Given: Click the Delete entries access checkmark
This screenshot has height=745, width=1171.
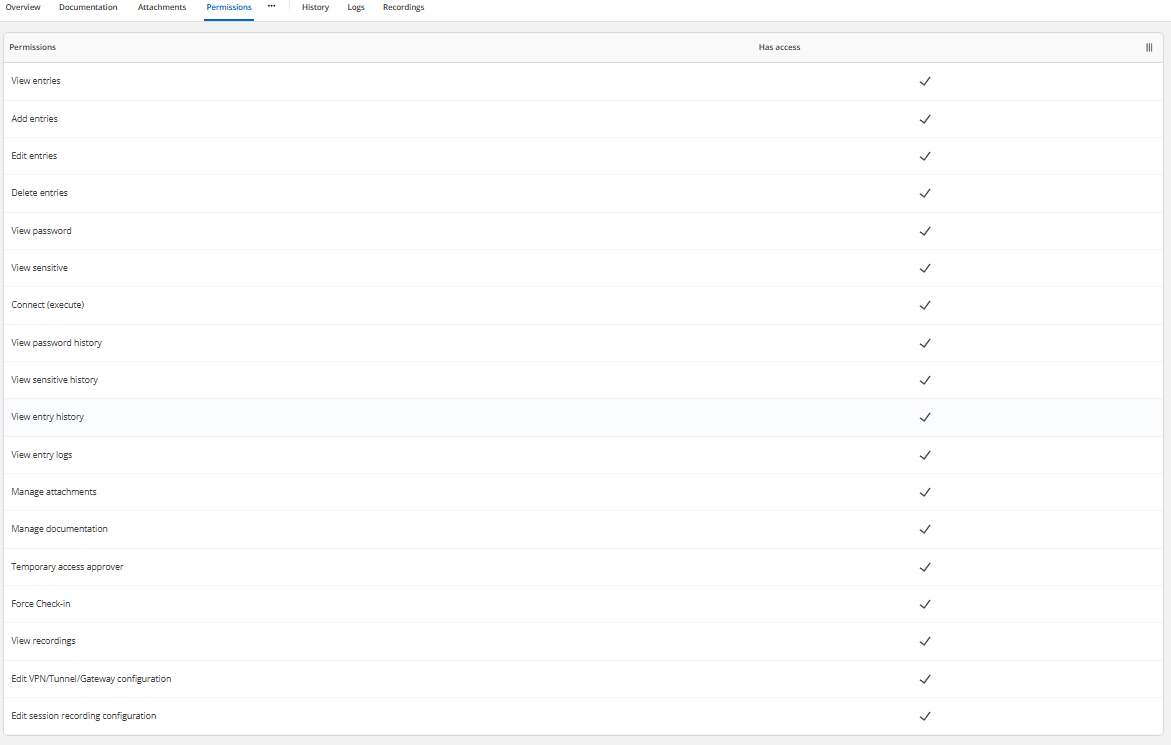Looking at the screenshot, I should (x=925, y=193).
